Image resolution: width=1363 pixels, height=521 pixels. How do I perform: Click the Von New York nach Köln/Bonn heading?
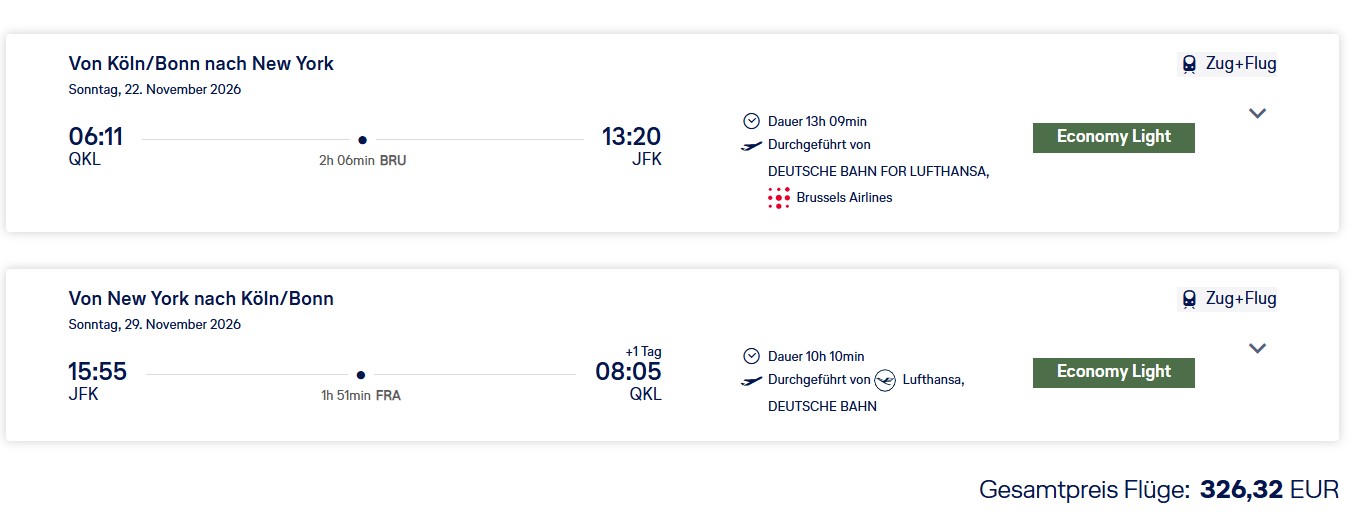[x=201, y=298]
